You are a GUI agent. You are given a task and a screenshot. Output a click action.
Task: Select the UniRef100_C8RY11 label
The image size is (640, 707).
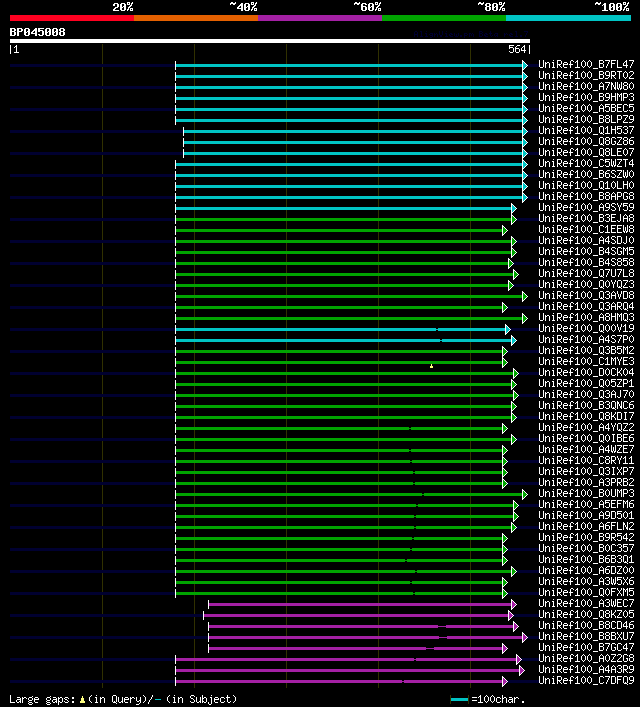(x=586, y=461)
